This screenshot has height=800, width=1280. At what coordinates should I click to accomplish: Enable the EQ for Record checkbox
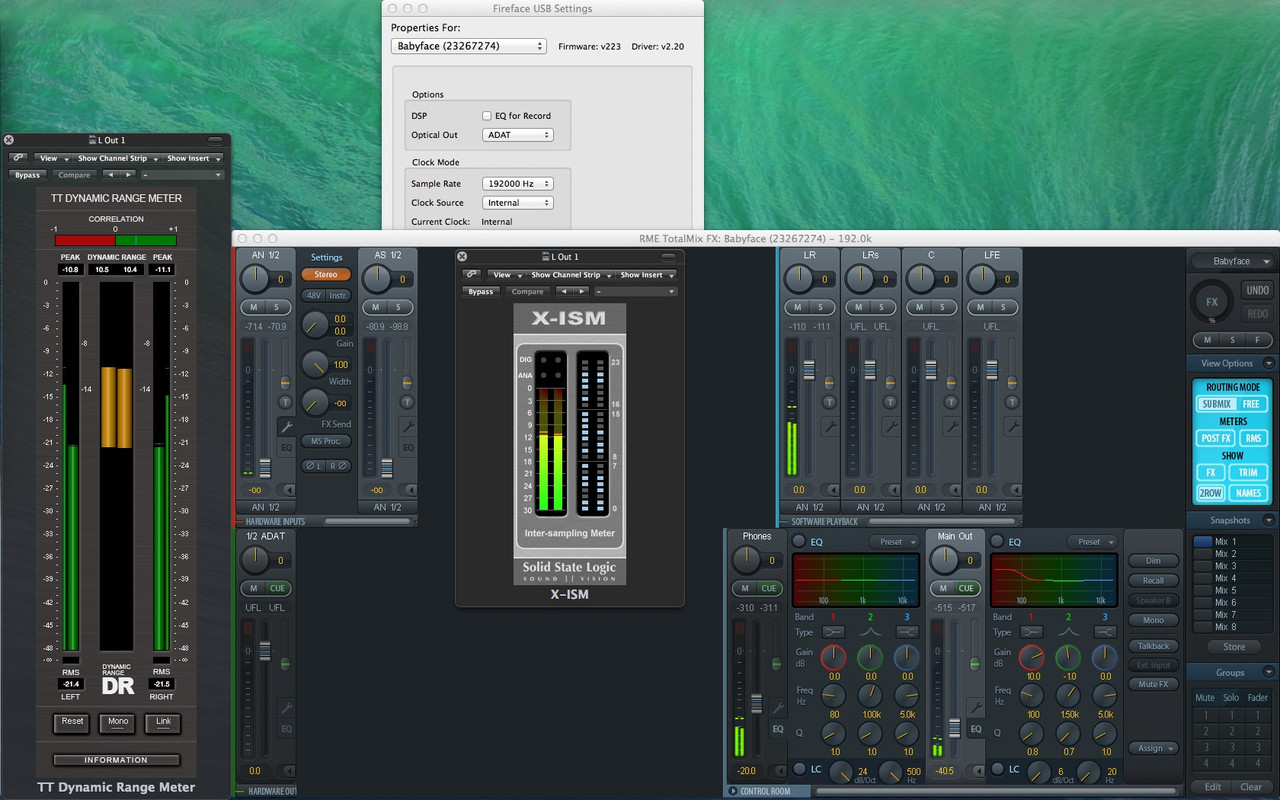click(487, 116)
